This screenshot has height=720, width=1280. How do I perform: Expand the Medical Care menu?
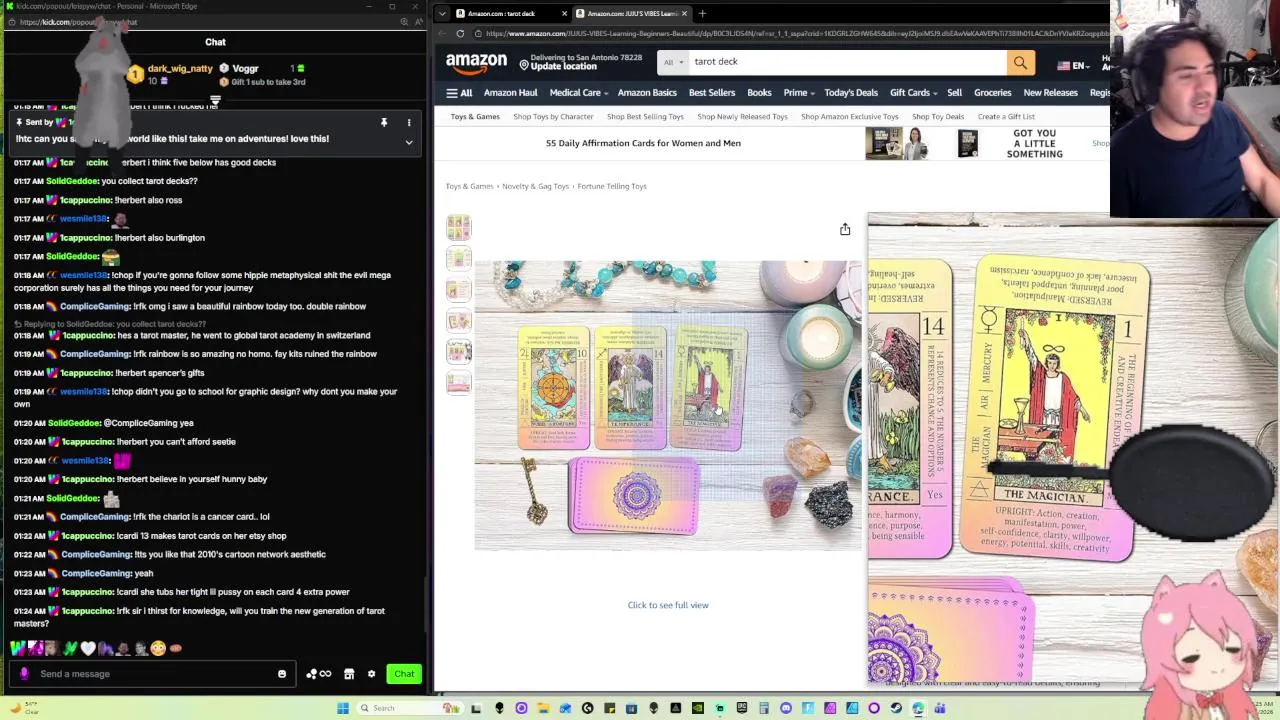pyautogui.click(x=579, y=93)
